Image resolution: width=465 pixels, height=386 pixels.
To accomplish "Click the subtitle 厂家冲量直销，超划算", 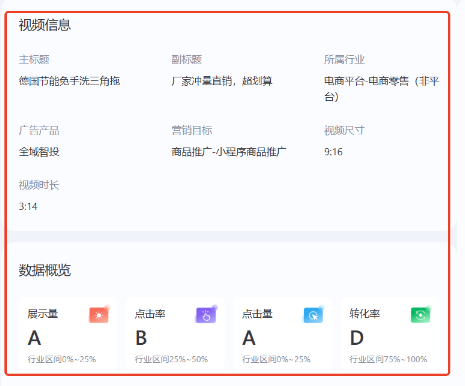I will [x=222, y=81].
